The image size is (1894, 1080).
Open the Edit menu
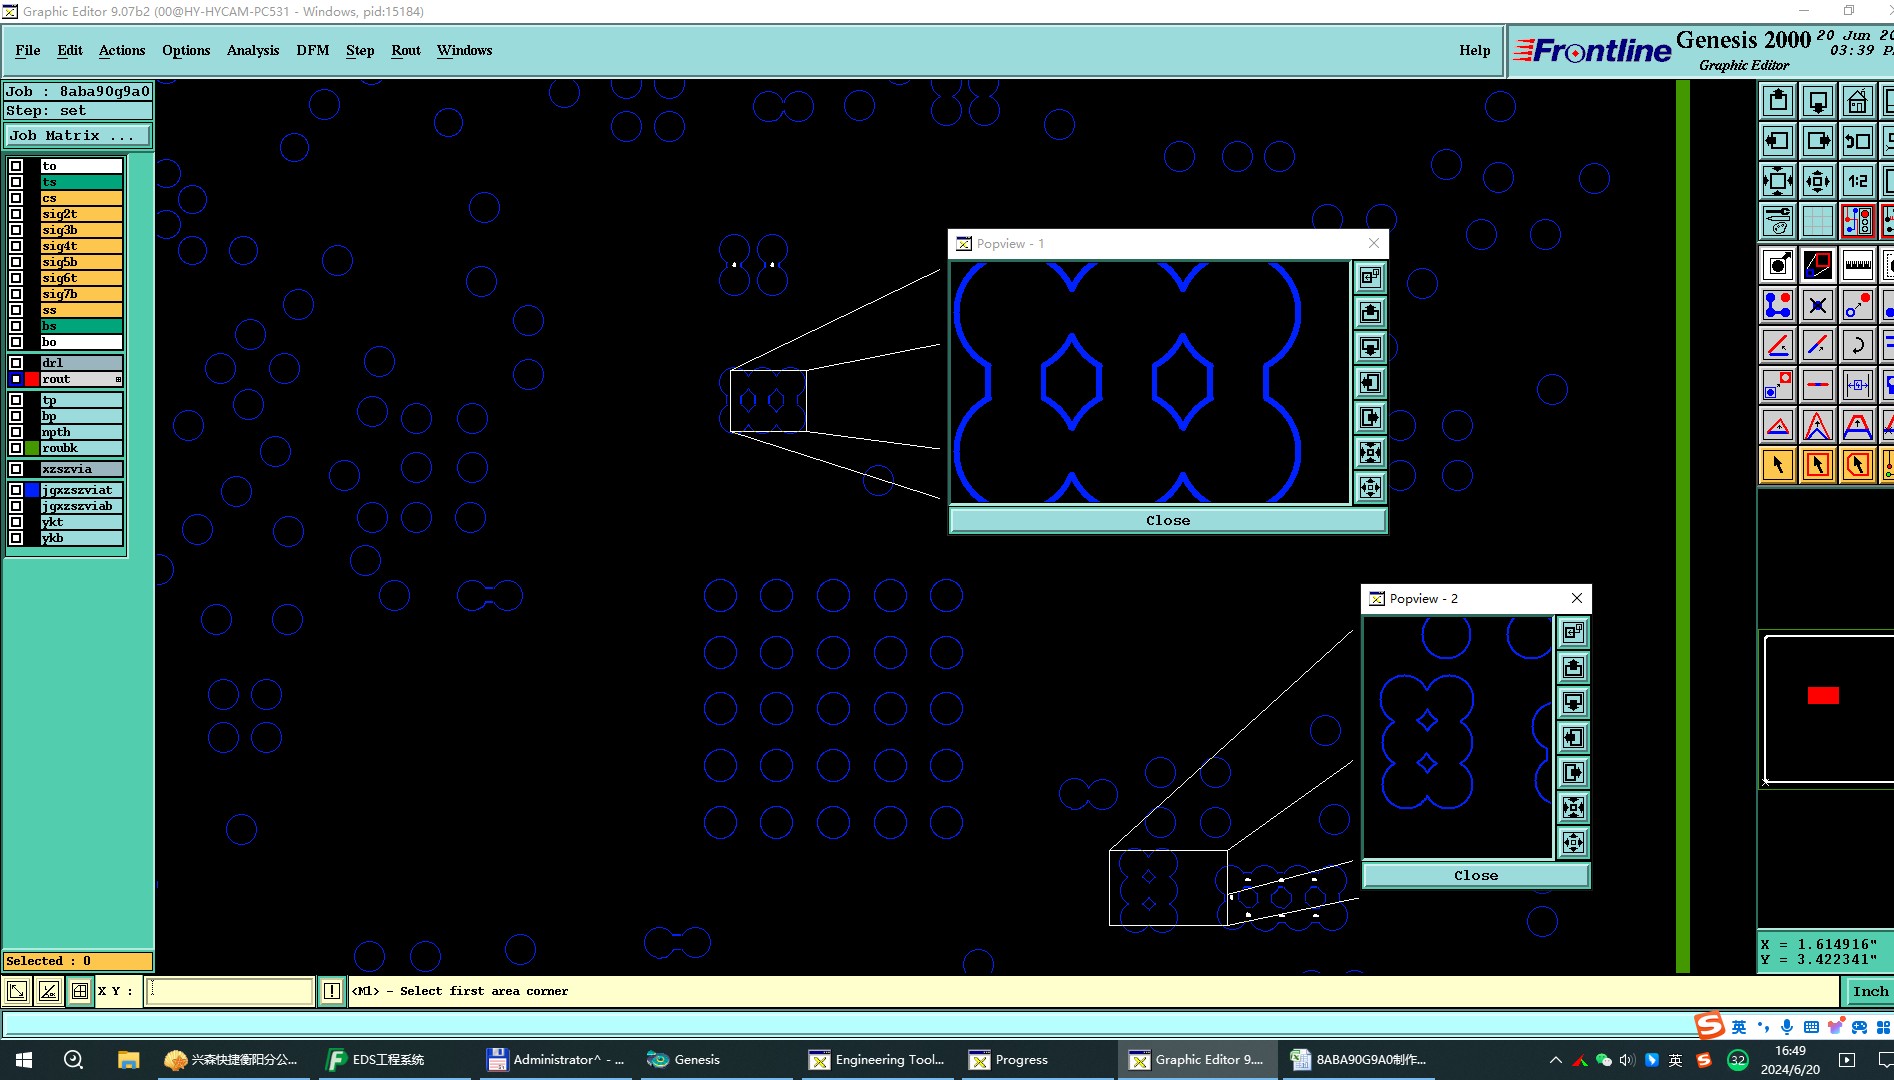coord(70,50)
